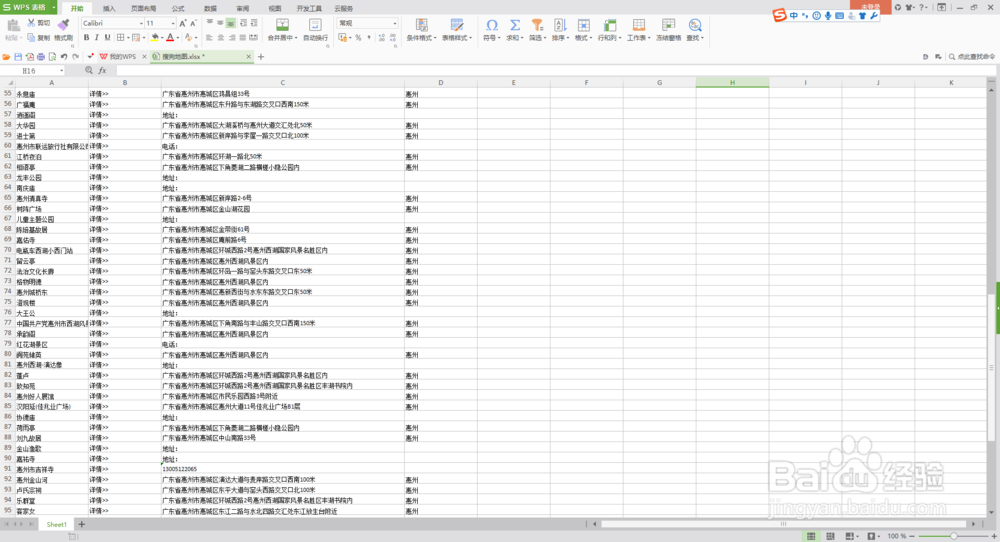The width and height of the screenshot is (1000, 542).
Task: Open the Calibri font name dropdown
Action: [141, 23]
